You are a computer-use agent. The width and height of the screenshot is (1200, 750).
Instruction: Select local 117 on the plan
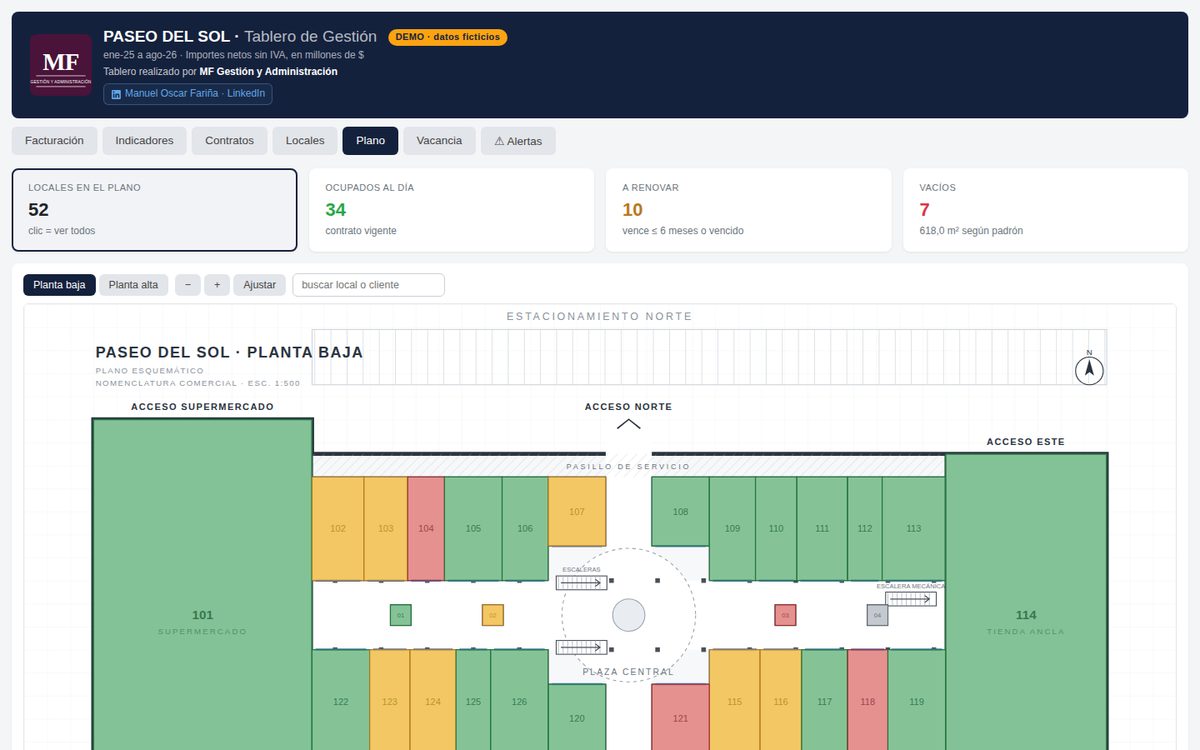[824, 700]
